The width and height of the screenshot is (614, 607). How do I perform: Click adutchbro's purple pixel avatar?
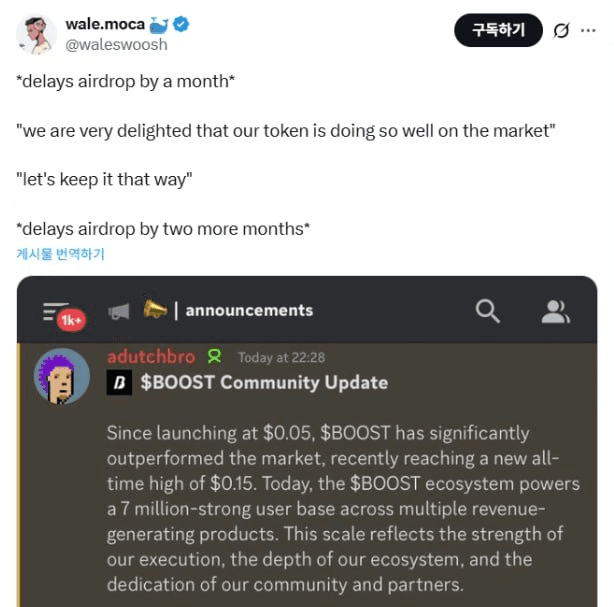pyautogui.click(x=62, y=376)
